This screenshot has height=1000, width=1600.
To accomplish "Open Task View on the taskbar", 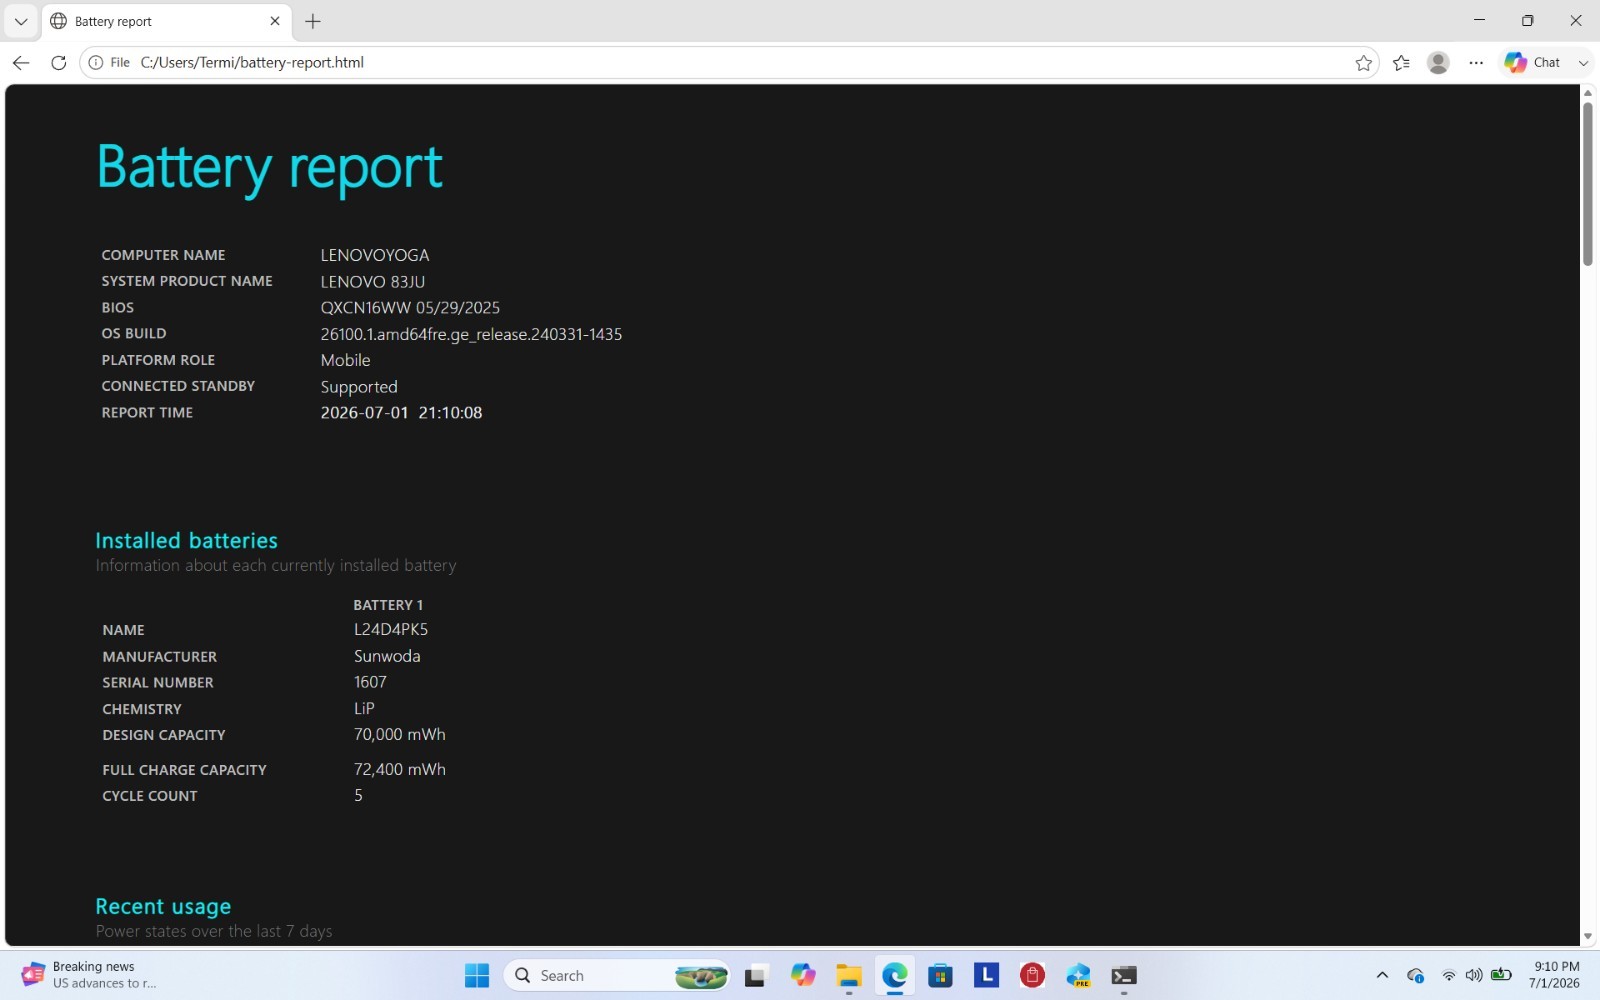I will [x=756, y=975].
